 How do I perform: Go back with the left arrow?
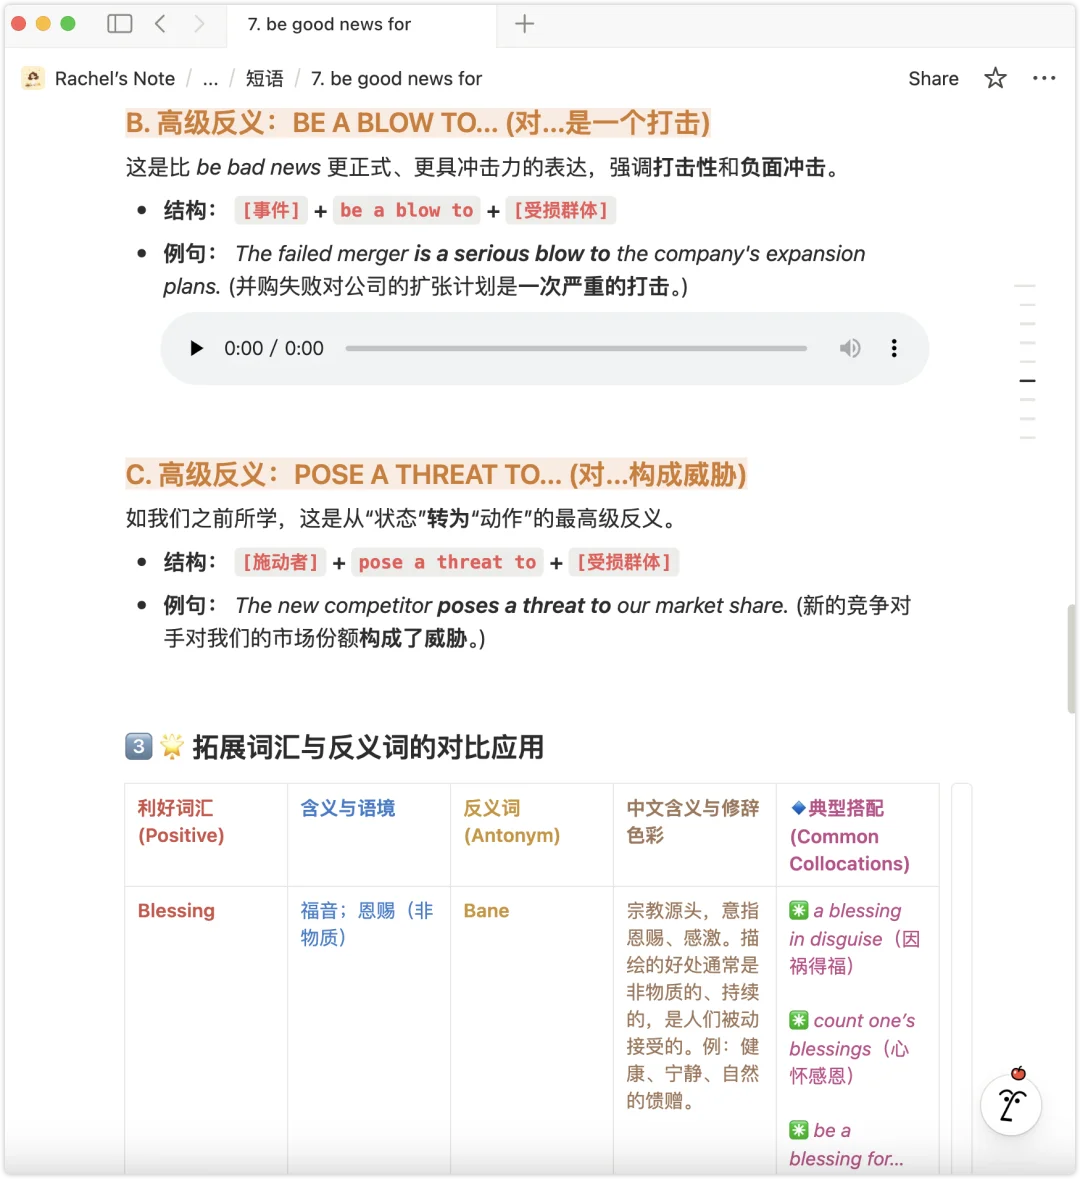[160, 23]
